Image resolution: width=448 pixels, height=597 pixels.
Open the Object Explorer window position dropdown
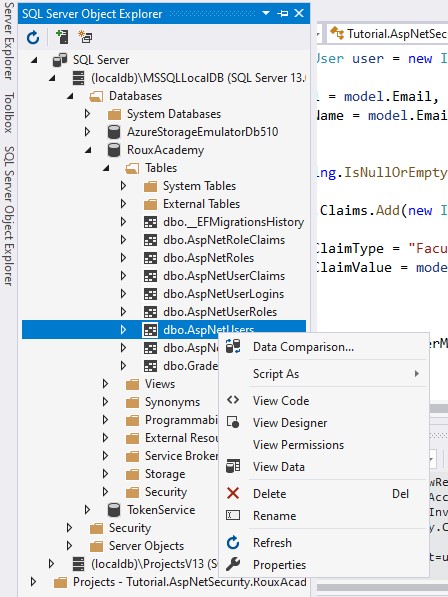click(266, 13)
